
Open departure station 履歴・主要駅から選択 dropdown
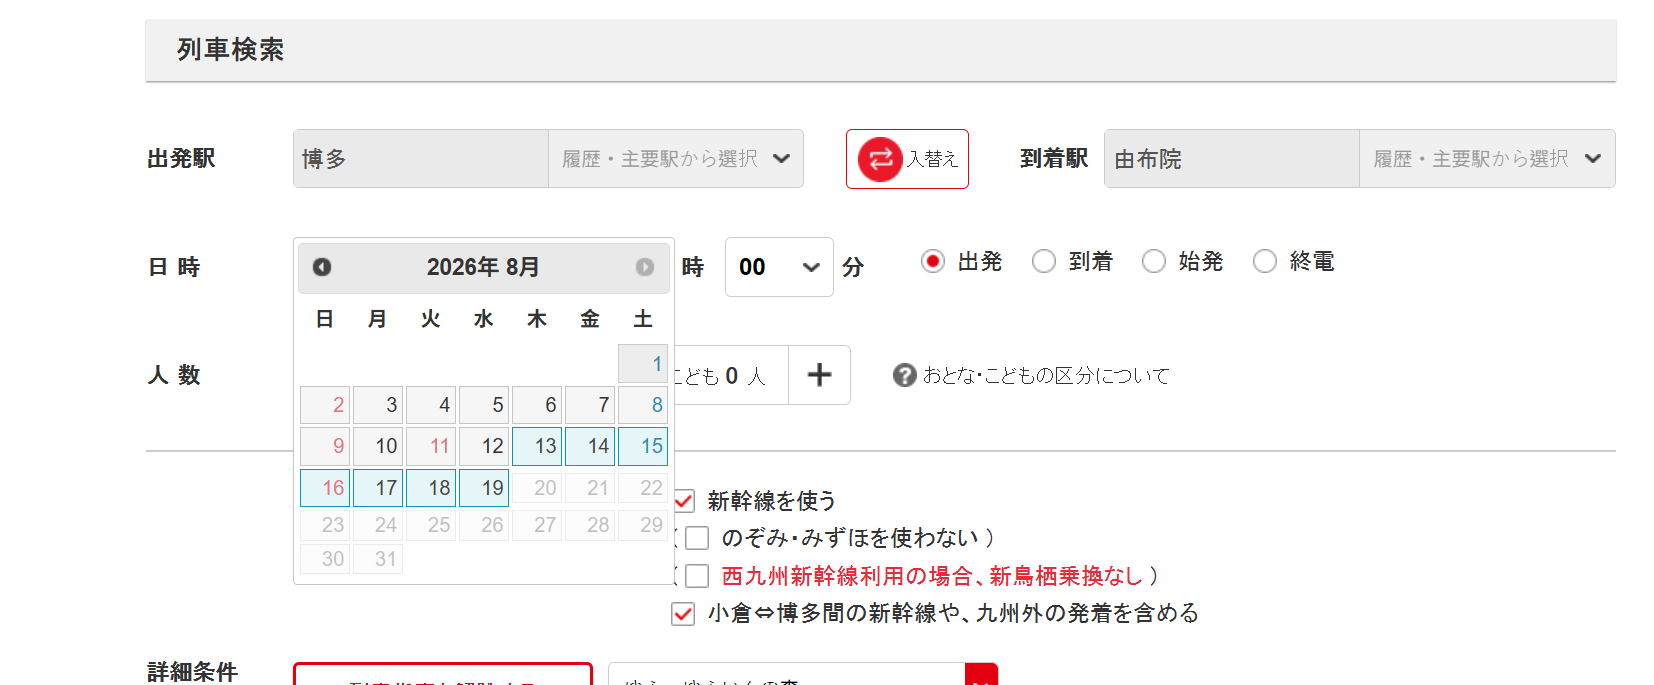676,159
